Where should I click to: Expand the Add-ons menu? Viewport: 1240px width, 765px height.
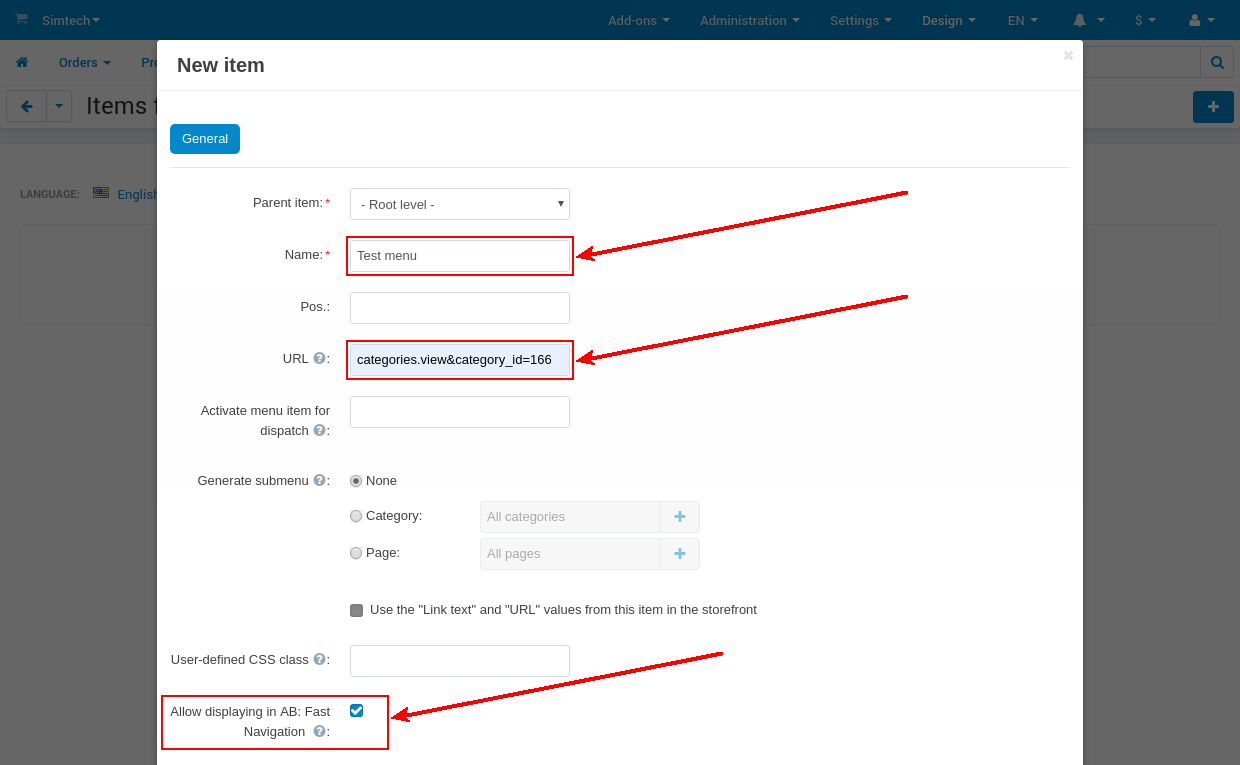(638, 20)
